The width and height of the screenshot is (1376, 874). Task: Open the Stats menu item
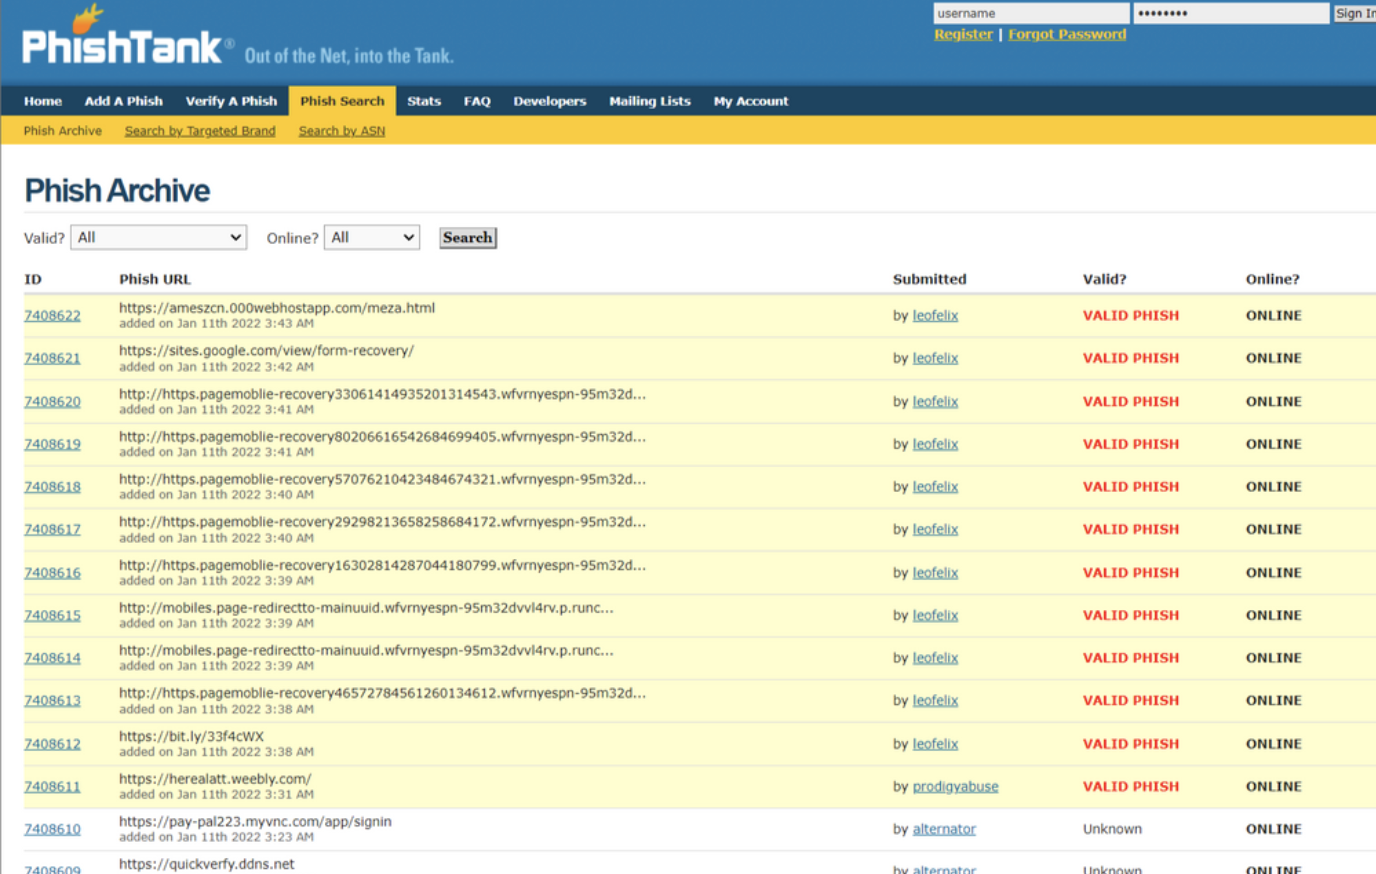(x=424, y=101)
